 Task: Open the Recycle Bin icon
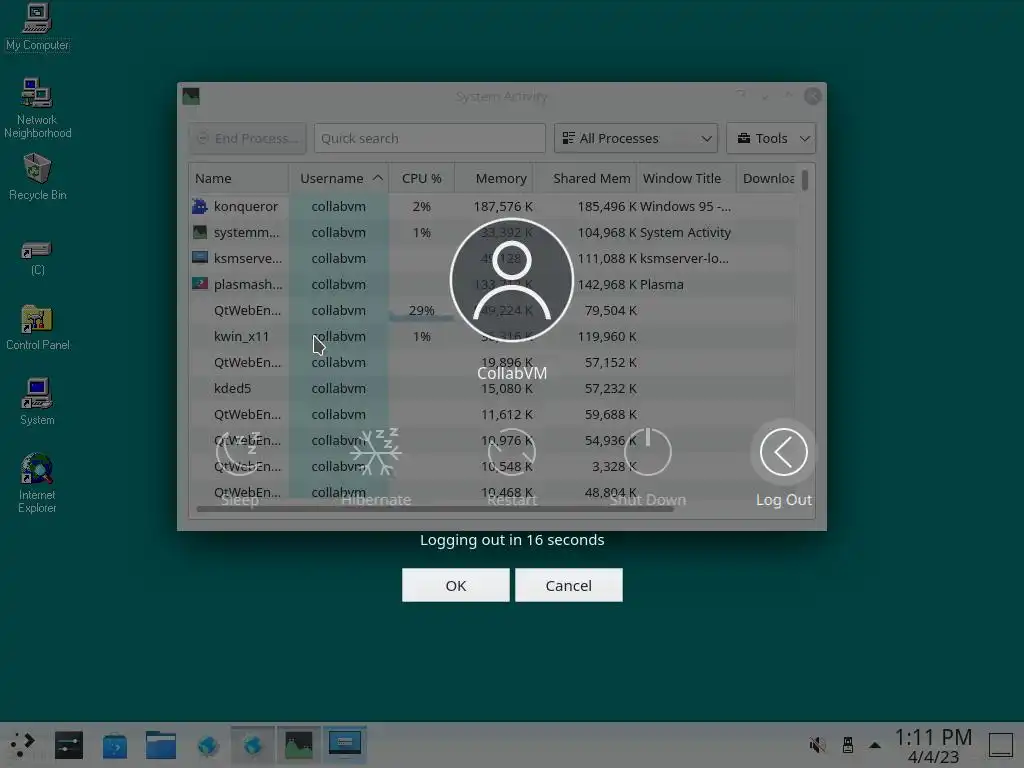(x=37, y=176)
